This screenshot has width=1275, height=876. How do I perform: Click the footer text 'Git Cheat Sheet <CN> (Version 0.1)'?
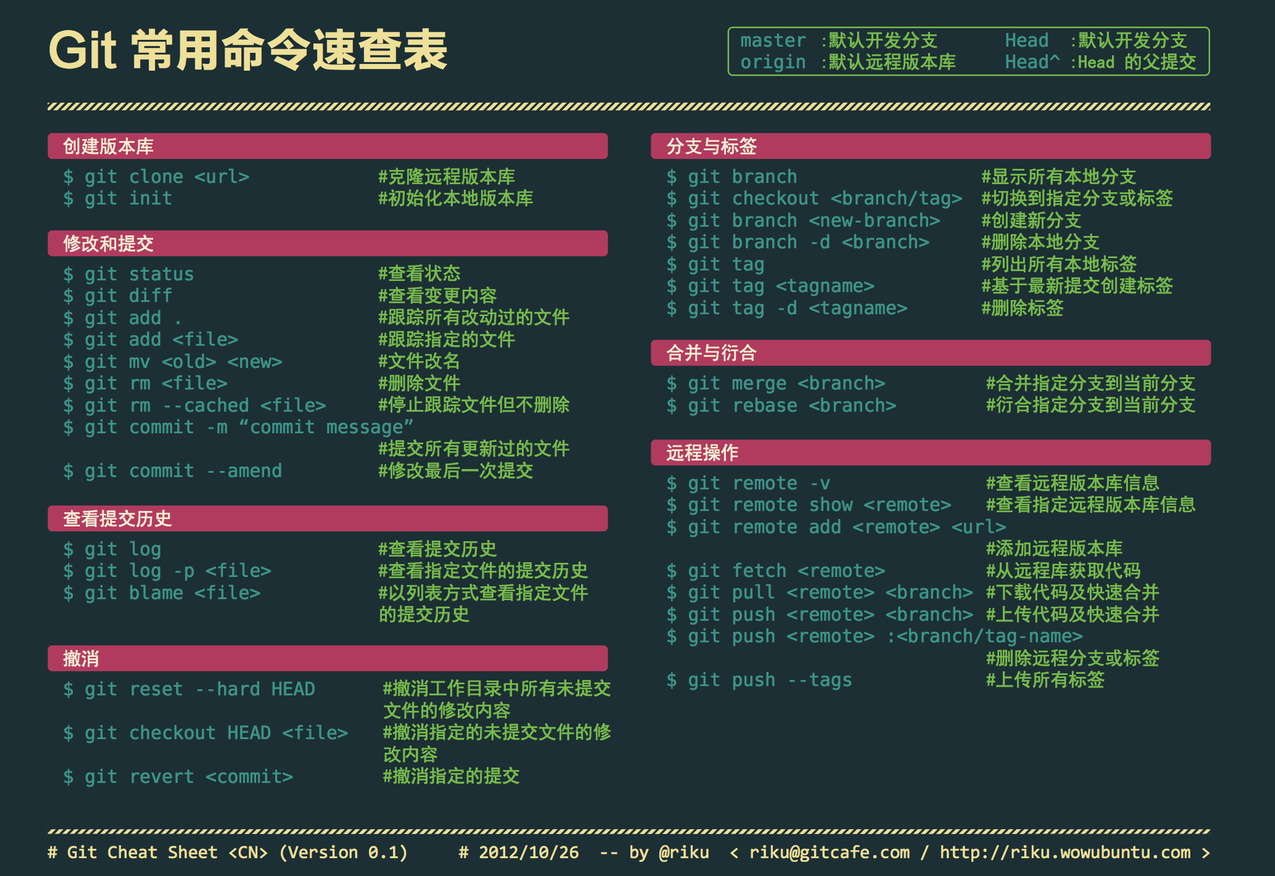pyautogui.click(x=237, y=853)
